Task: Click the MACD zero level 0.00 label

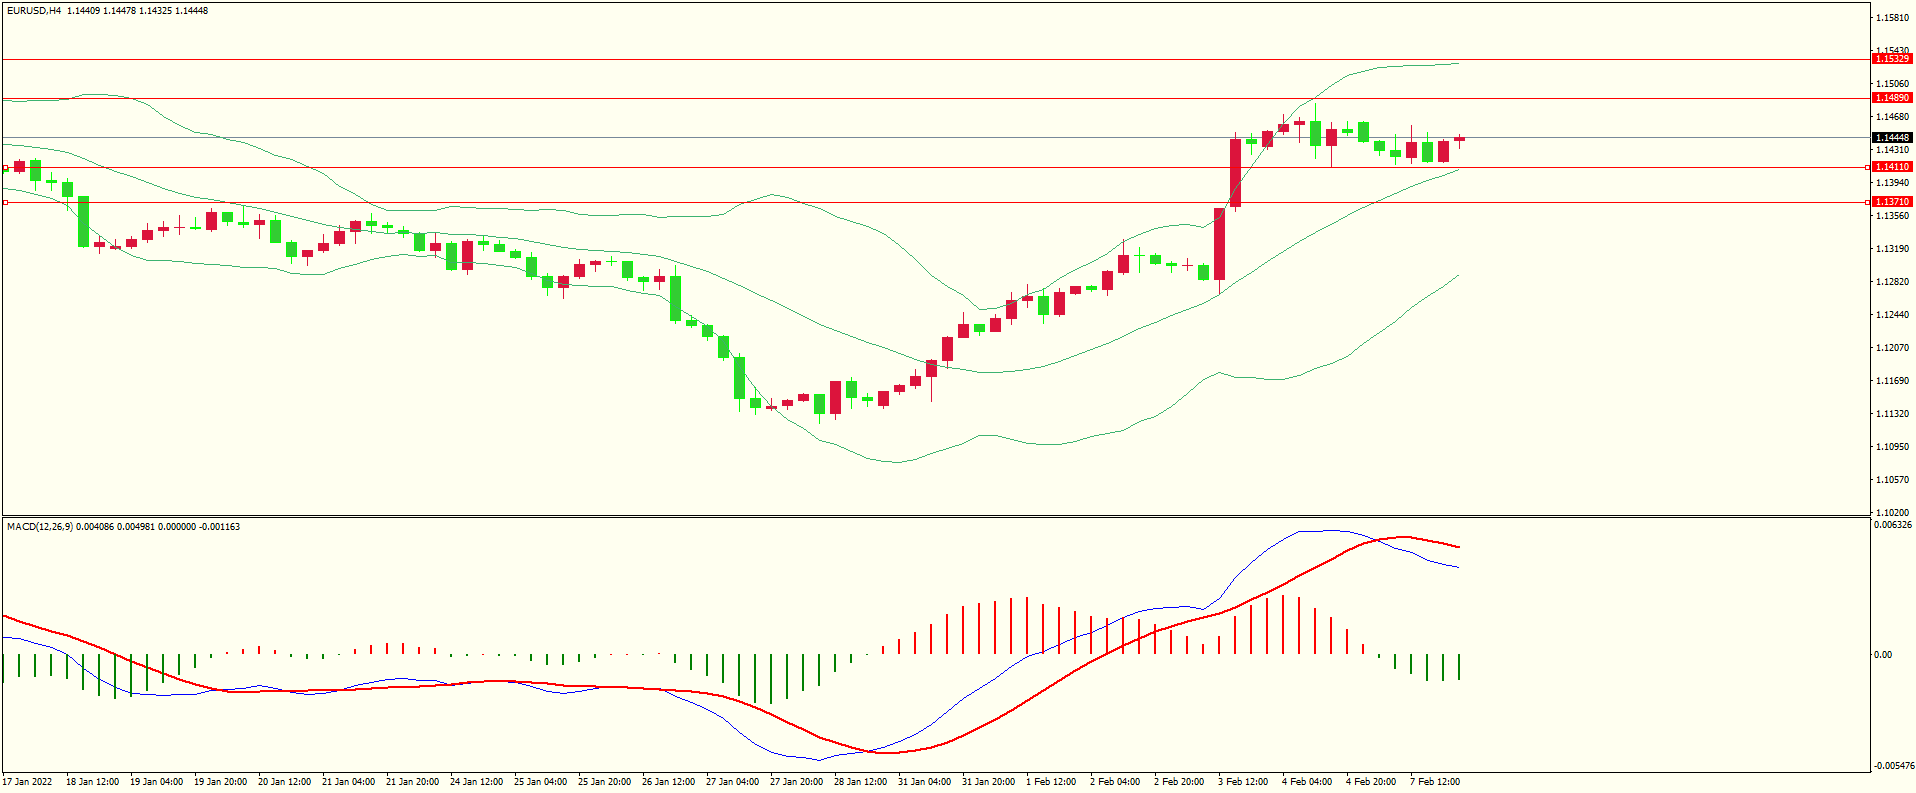Action: point(1882,655)
